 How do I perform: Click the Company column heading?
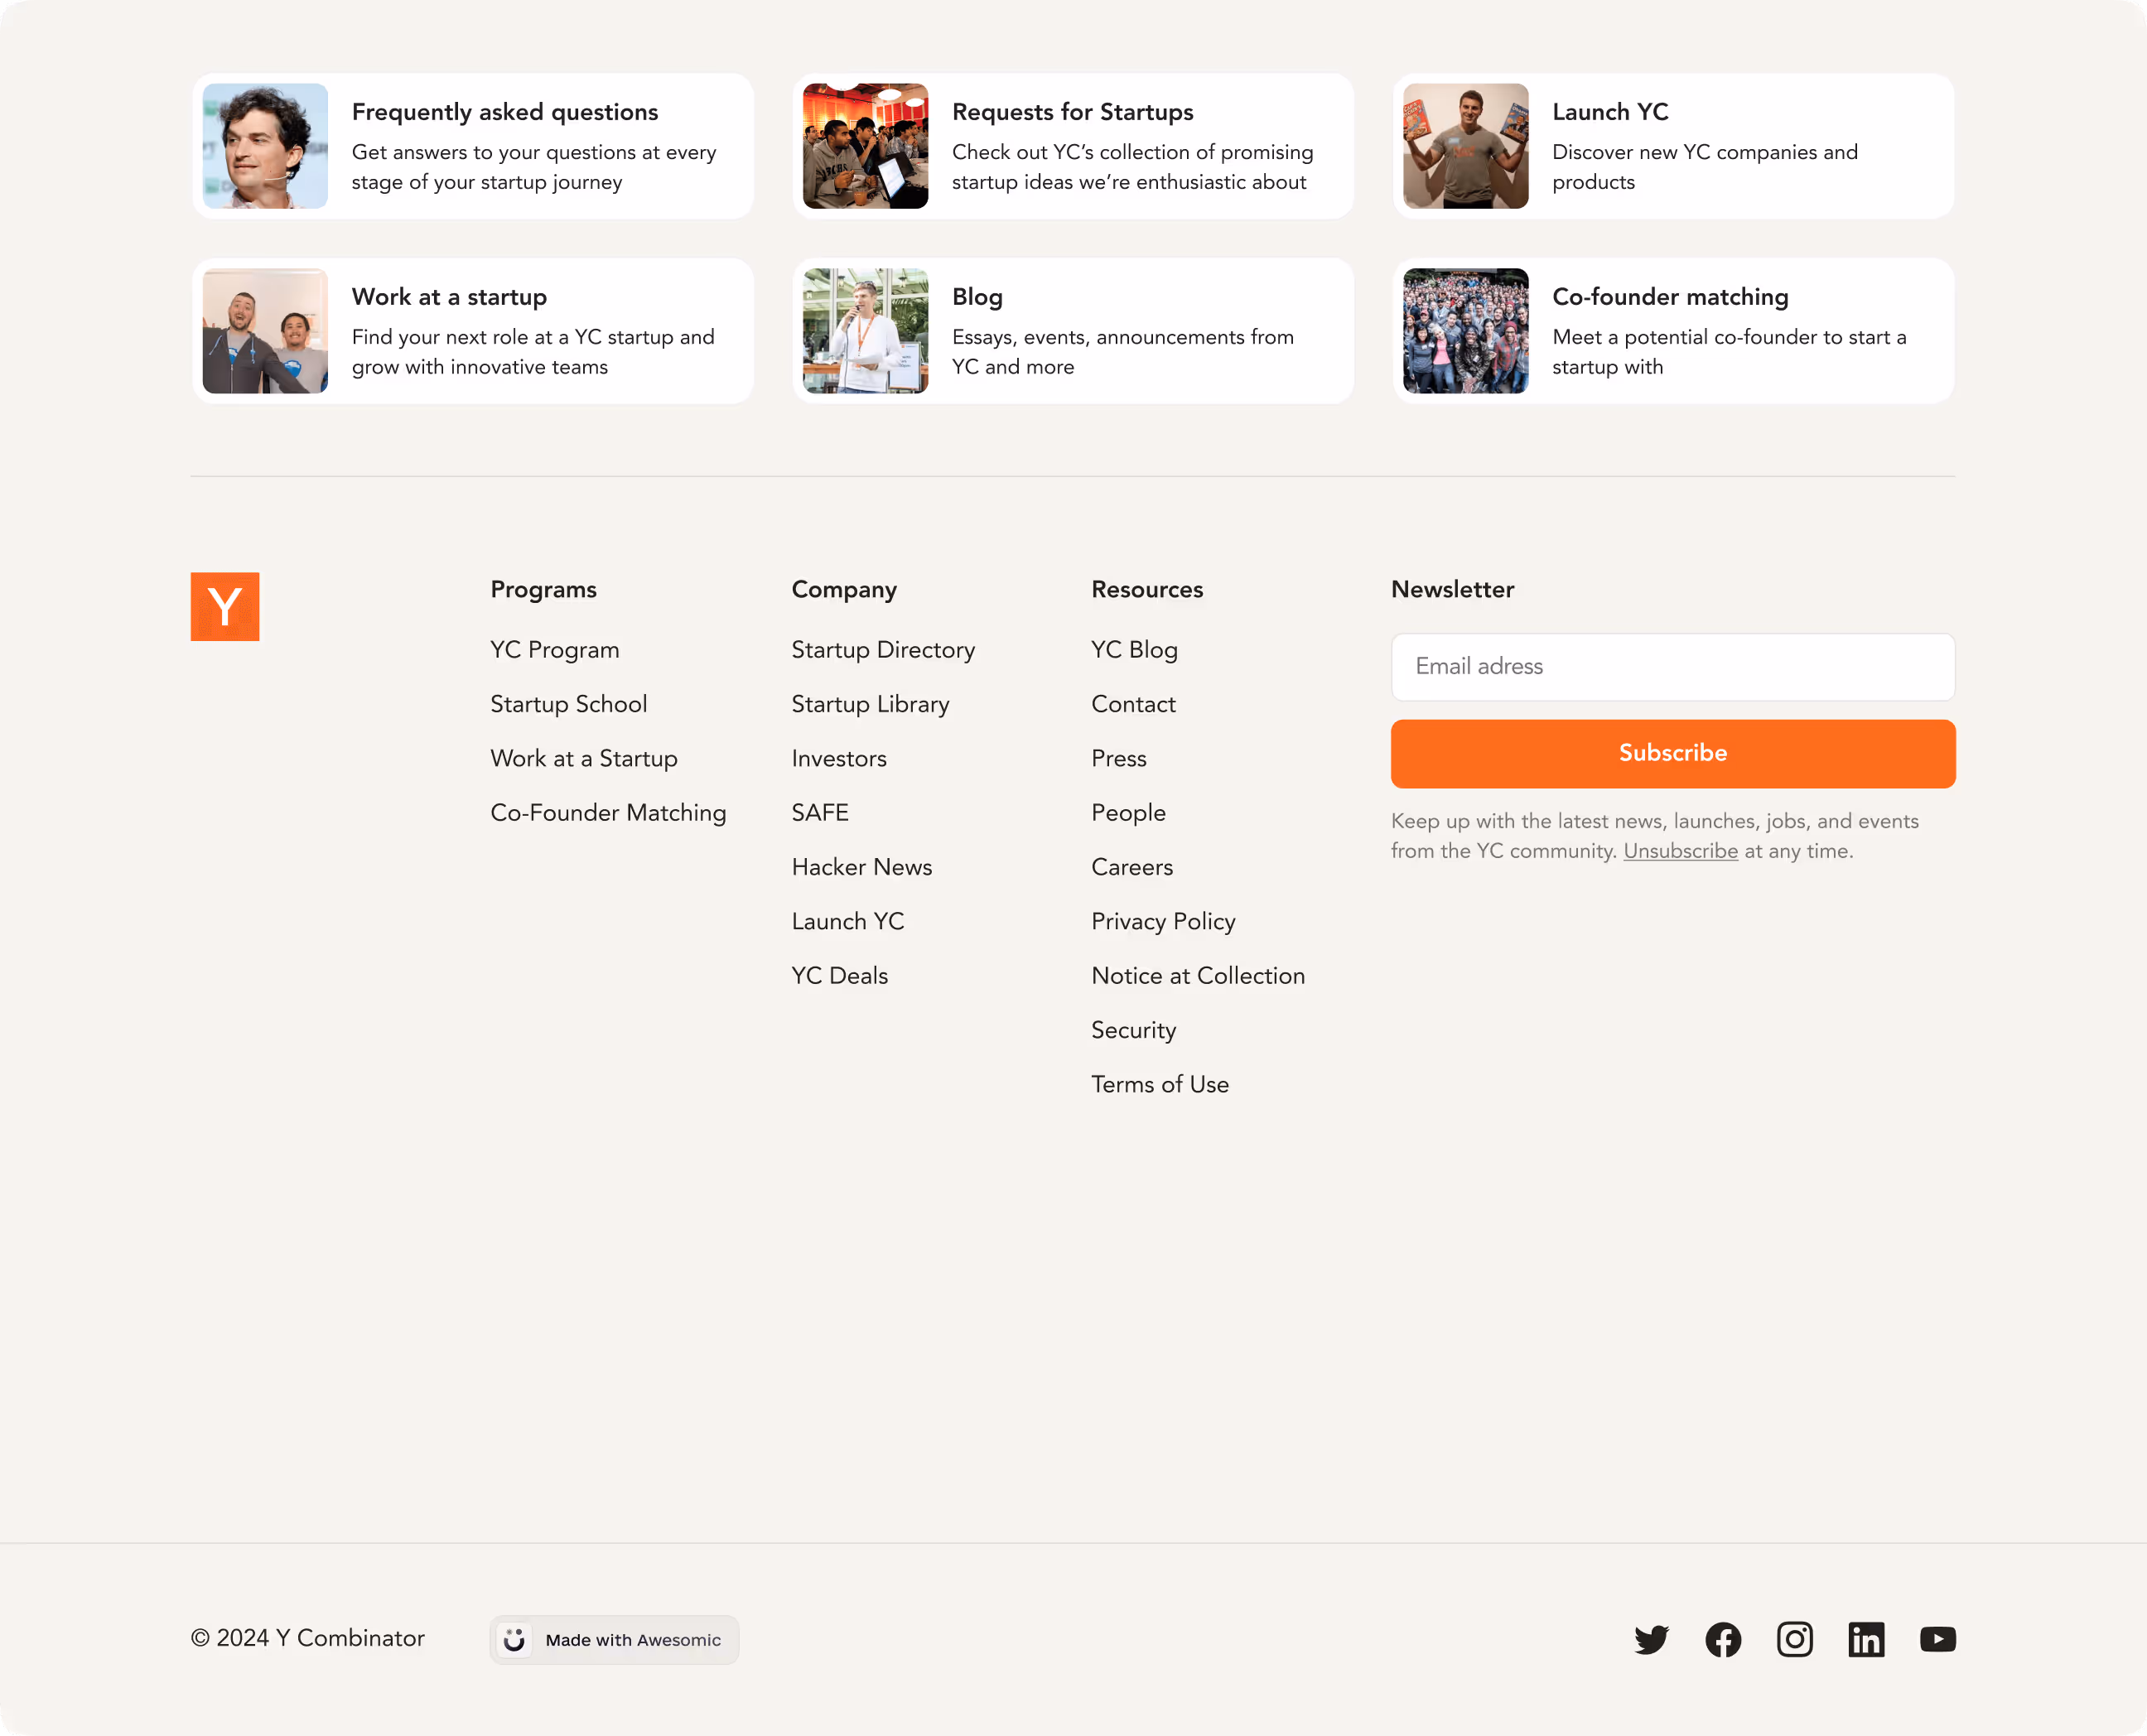click(844, 590)
